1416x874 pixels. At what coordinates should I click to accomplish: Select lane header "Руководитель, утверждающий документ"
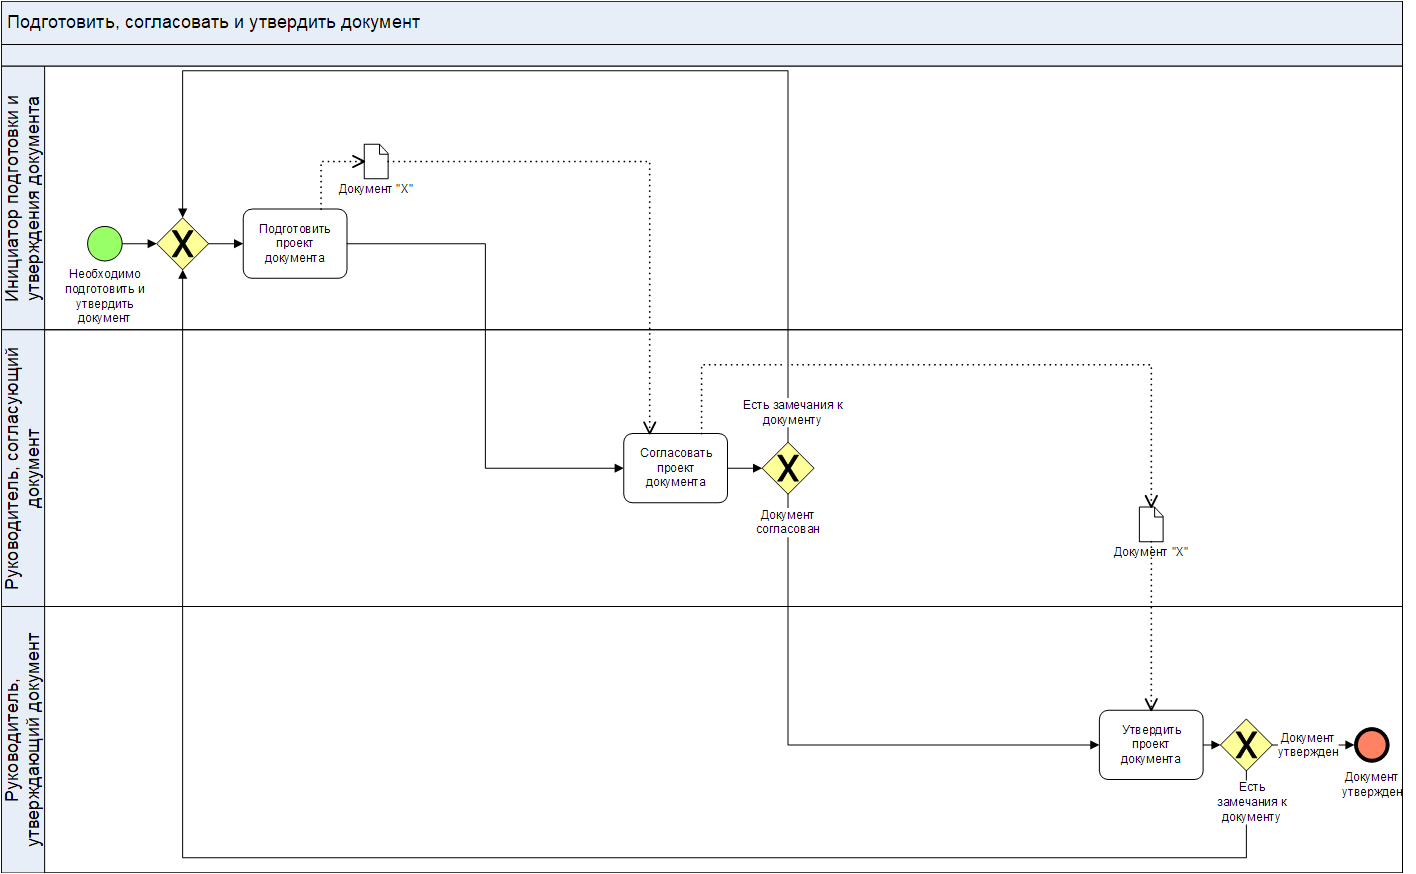pyautogui.click(x=23, y=739)
